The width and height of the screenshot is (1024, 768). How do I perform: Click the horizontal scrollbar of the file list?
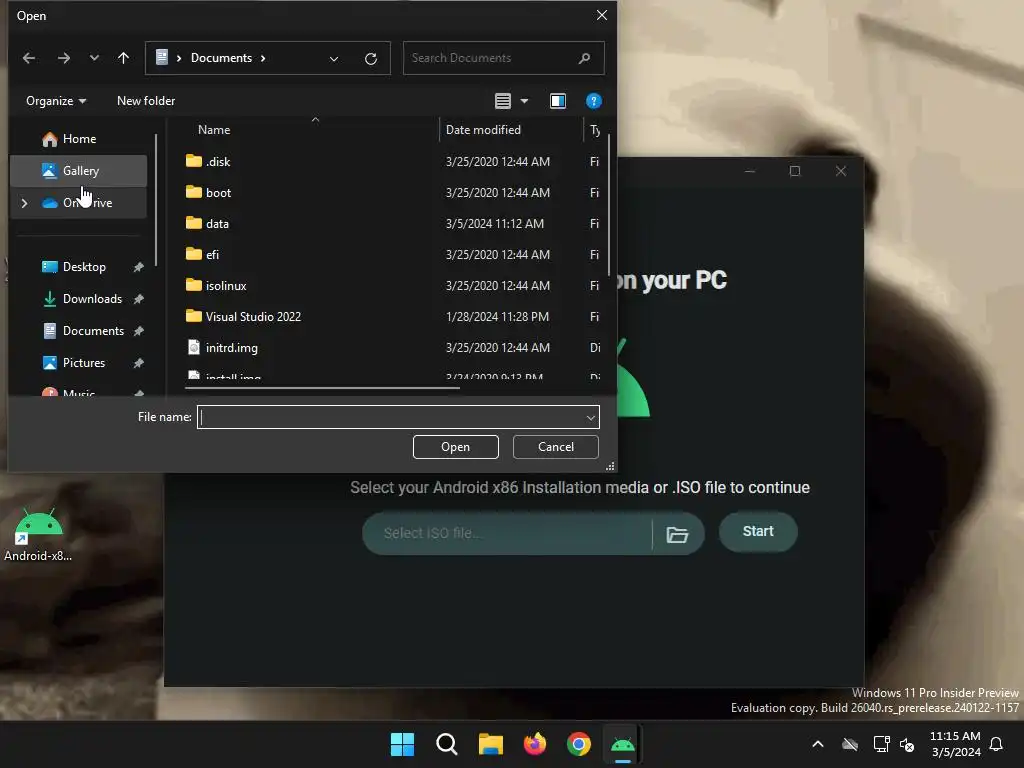point(322,388)
